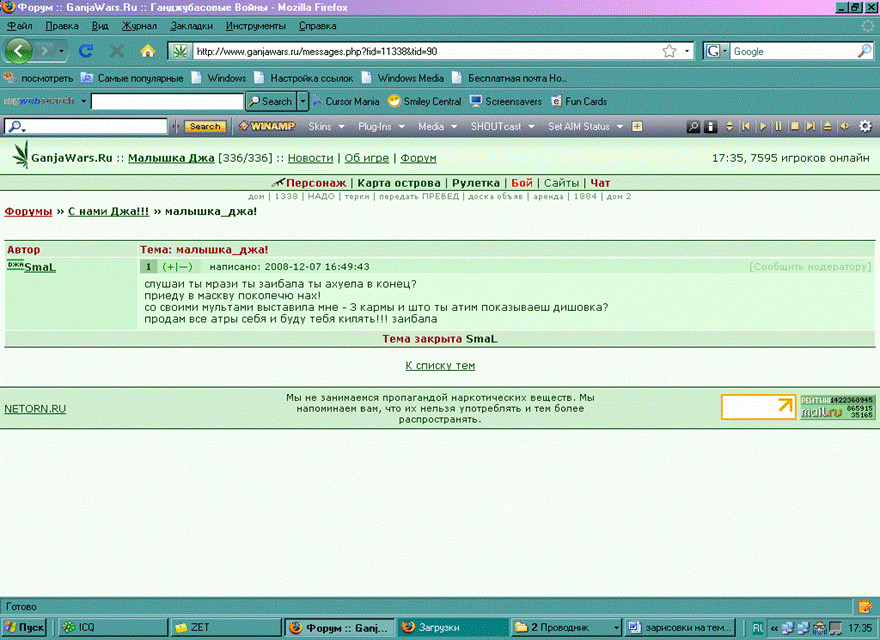Switch to Загрузки taskbar window
This screenshot has height=640, width=880.
452,627
